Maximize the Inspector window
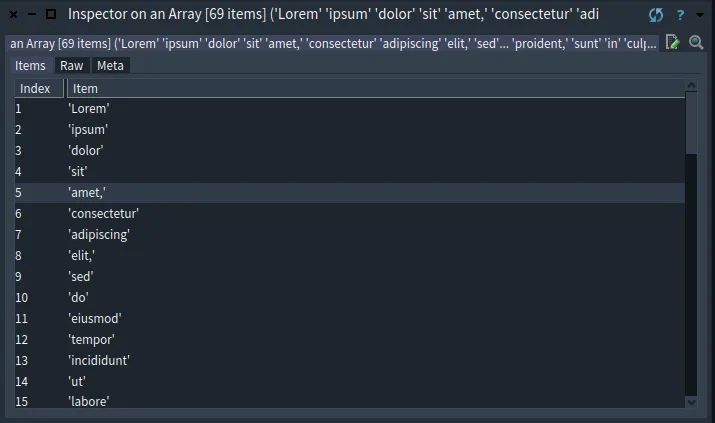715x423 pixels. 51,15
